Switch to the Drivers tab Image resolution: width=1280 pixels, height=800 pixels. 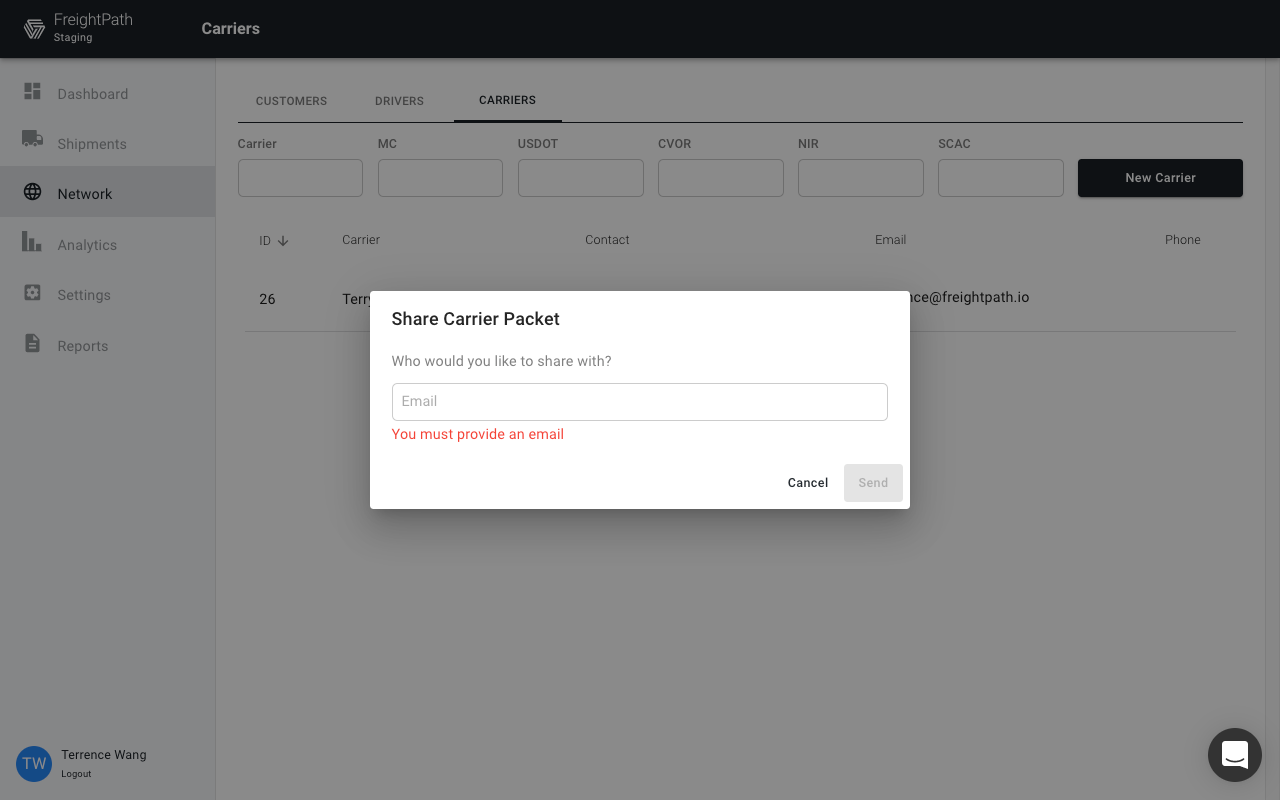tap(399, 101)
